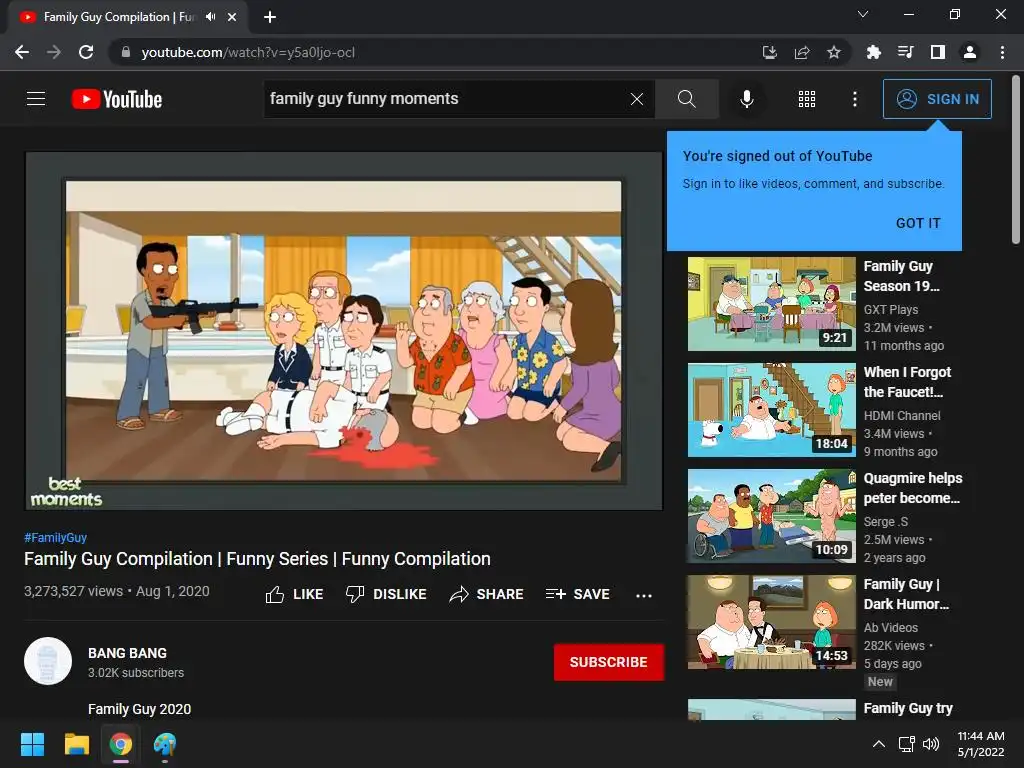Click the SIGN IN button
Viewport: 1024px width, 768px height.
pyautogui.click(x=937, y=99)
